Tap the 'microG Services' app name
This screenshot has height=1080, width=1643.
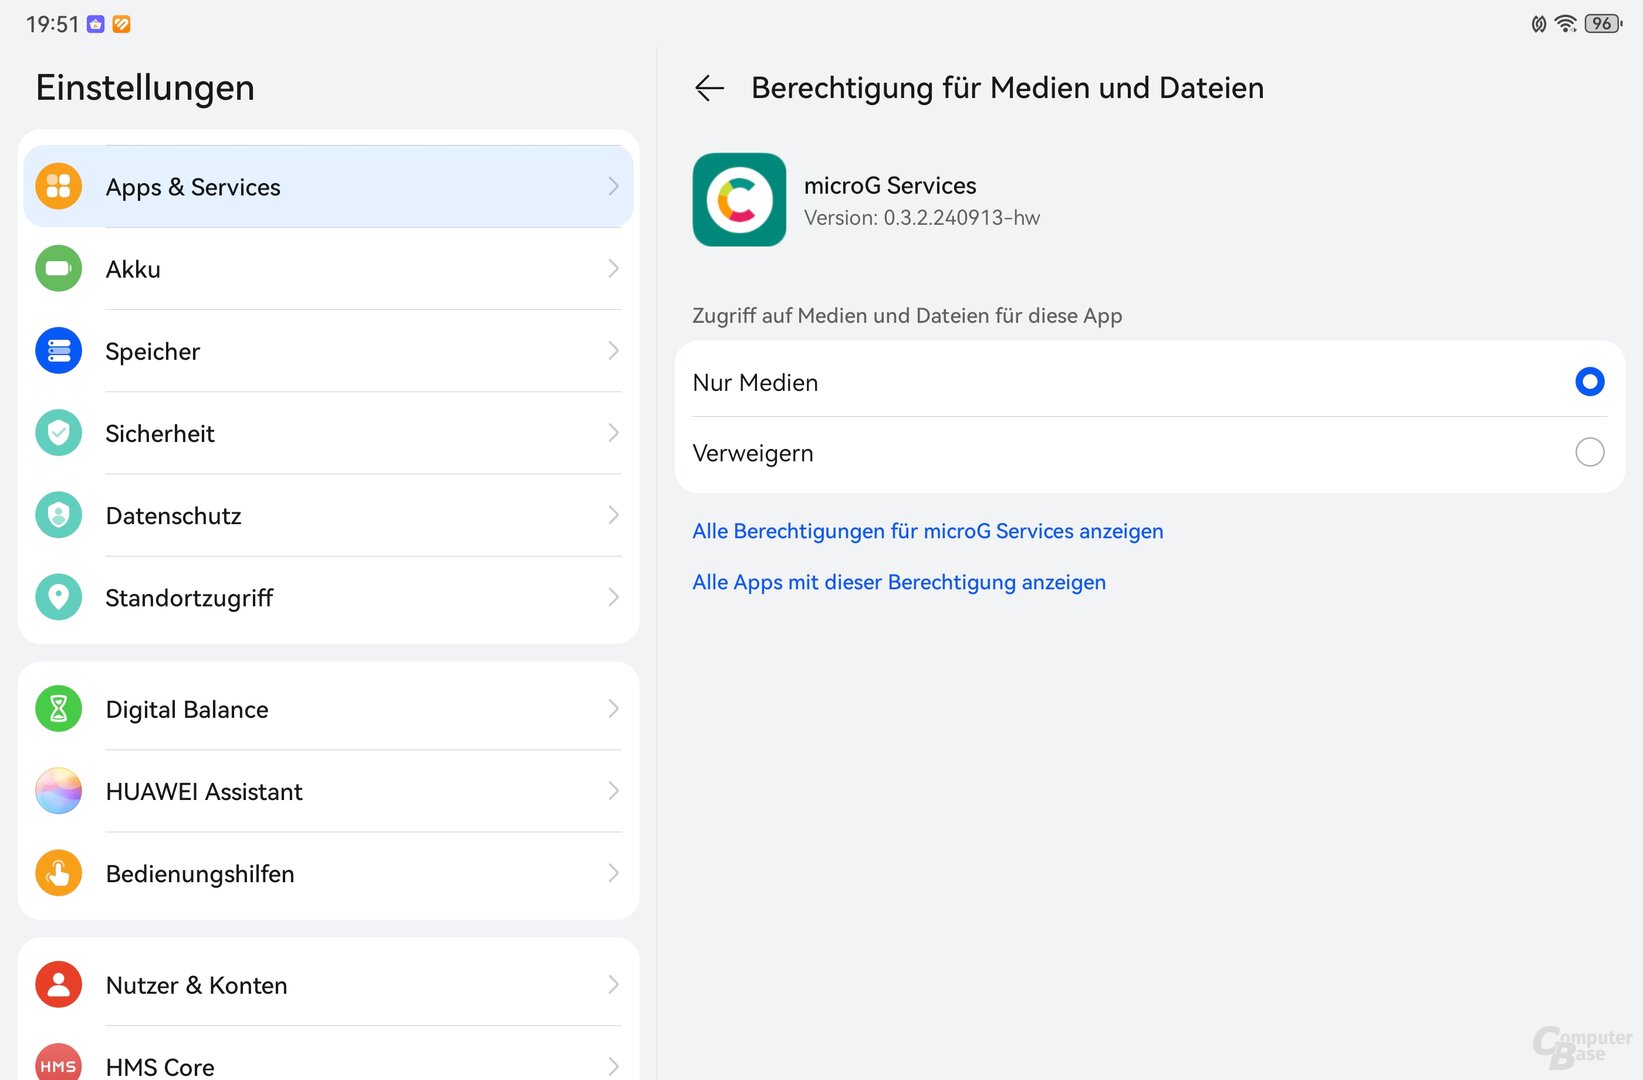pyautogui.click(x=890, y=185)
